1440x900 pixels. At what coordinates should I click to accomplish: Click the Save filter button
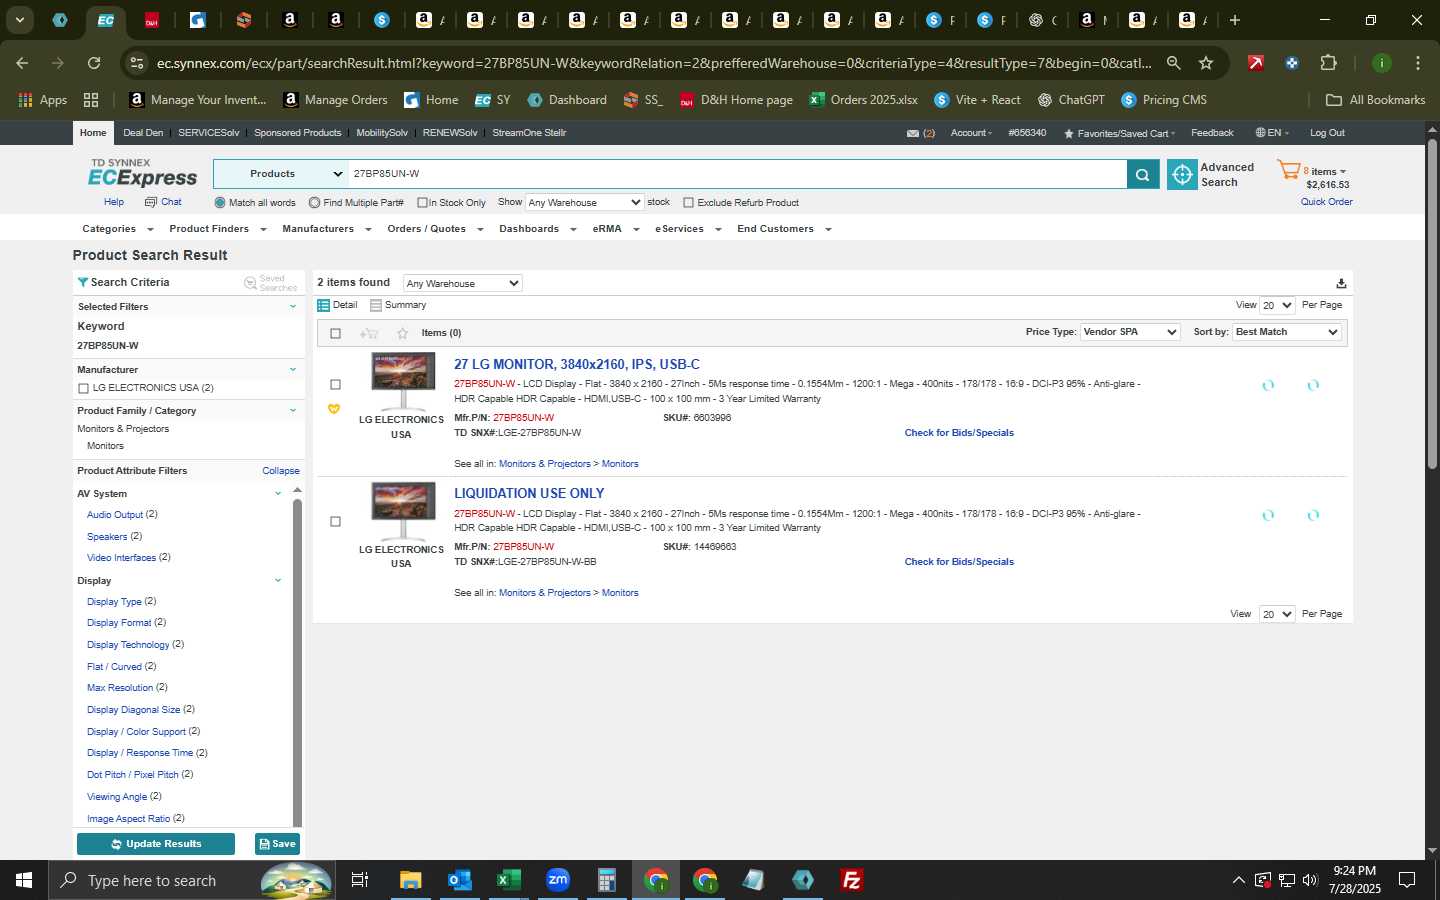pyautogui.click(x=277, y=844)
